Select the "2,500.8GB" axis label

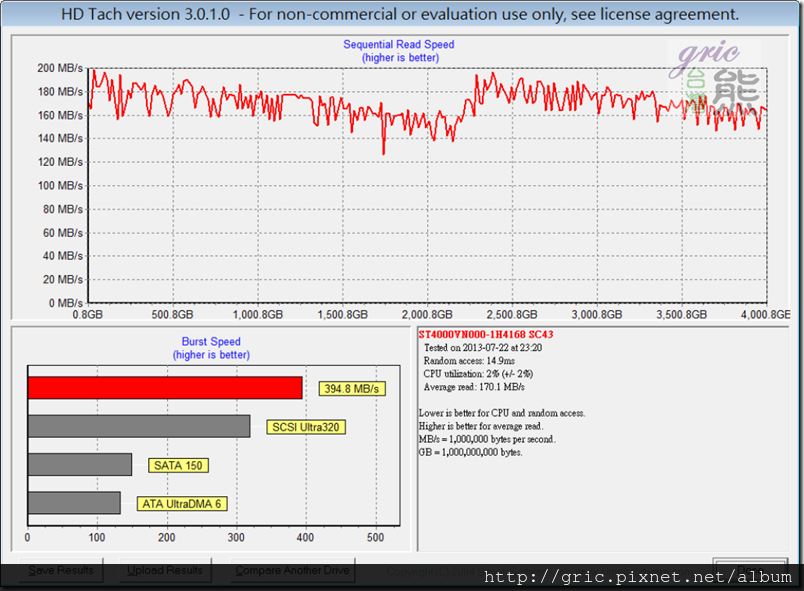(512, 314)
